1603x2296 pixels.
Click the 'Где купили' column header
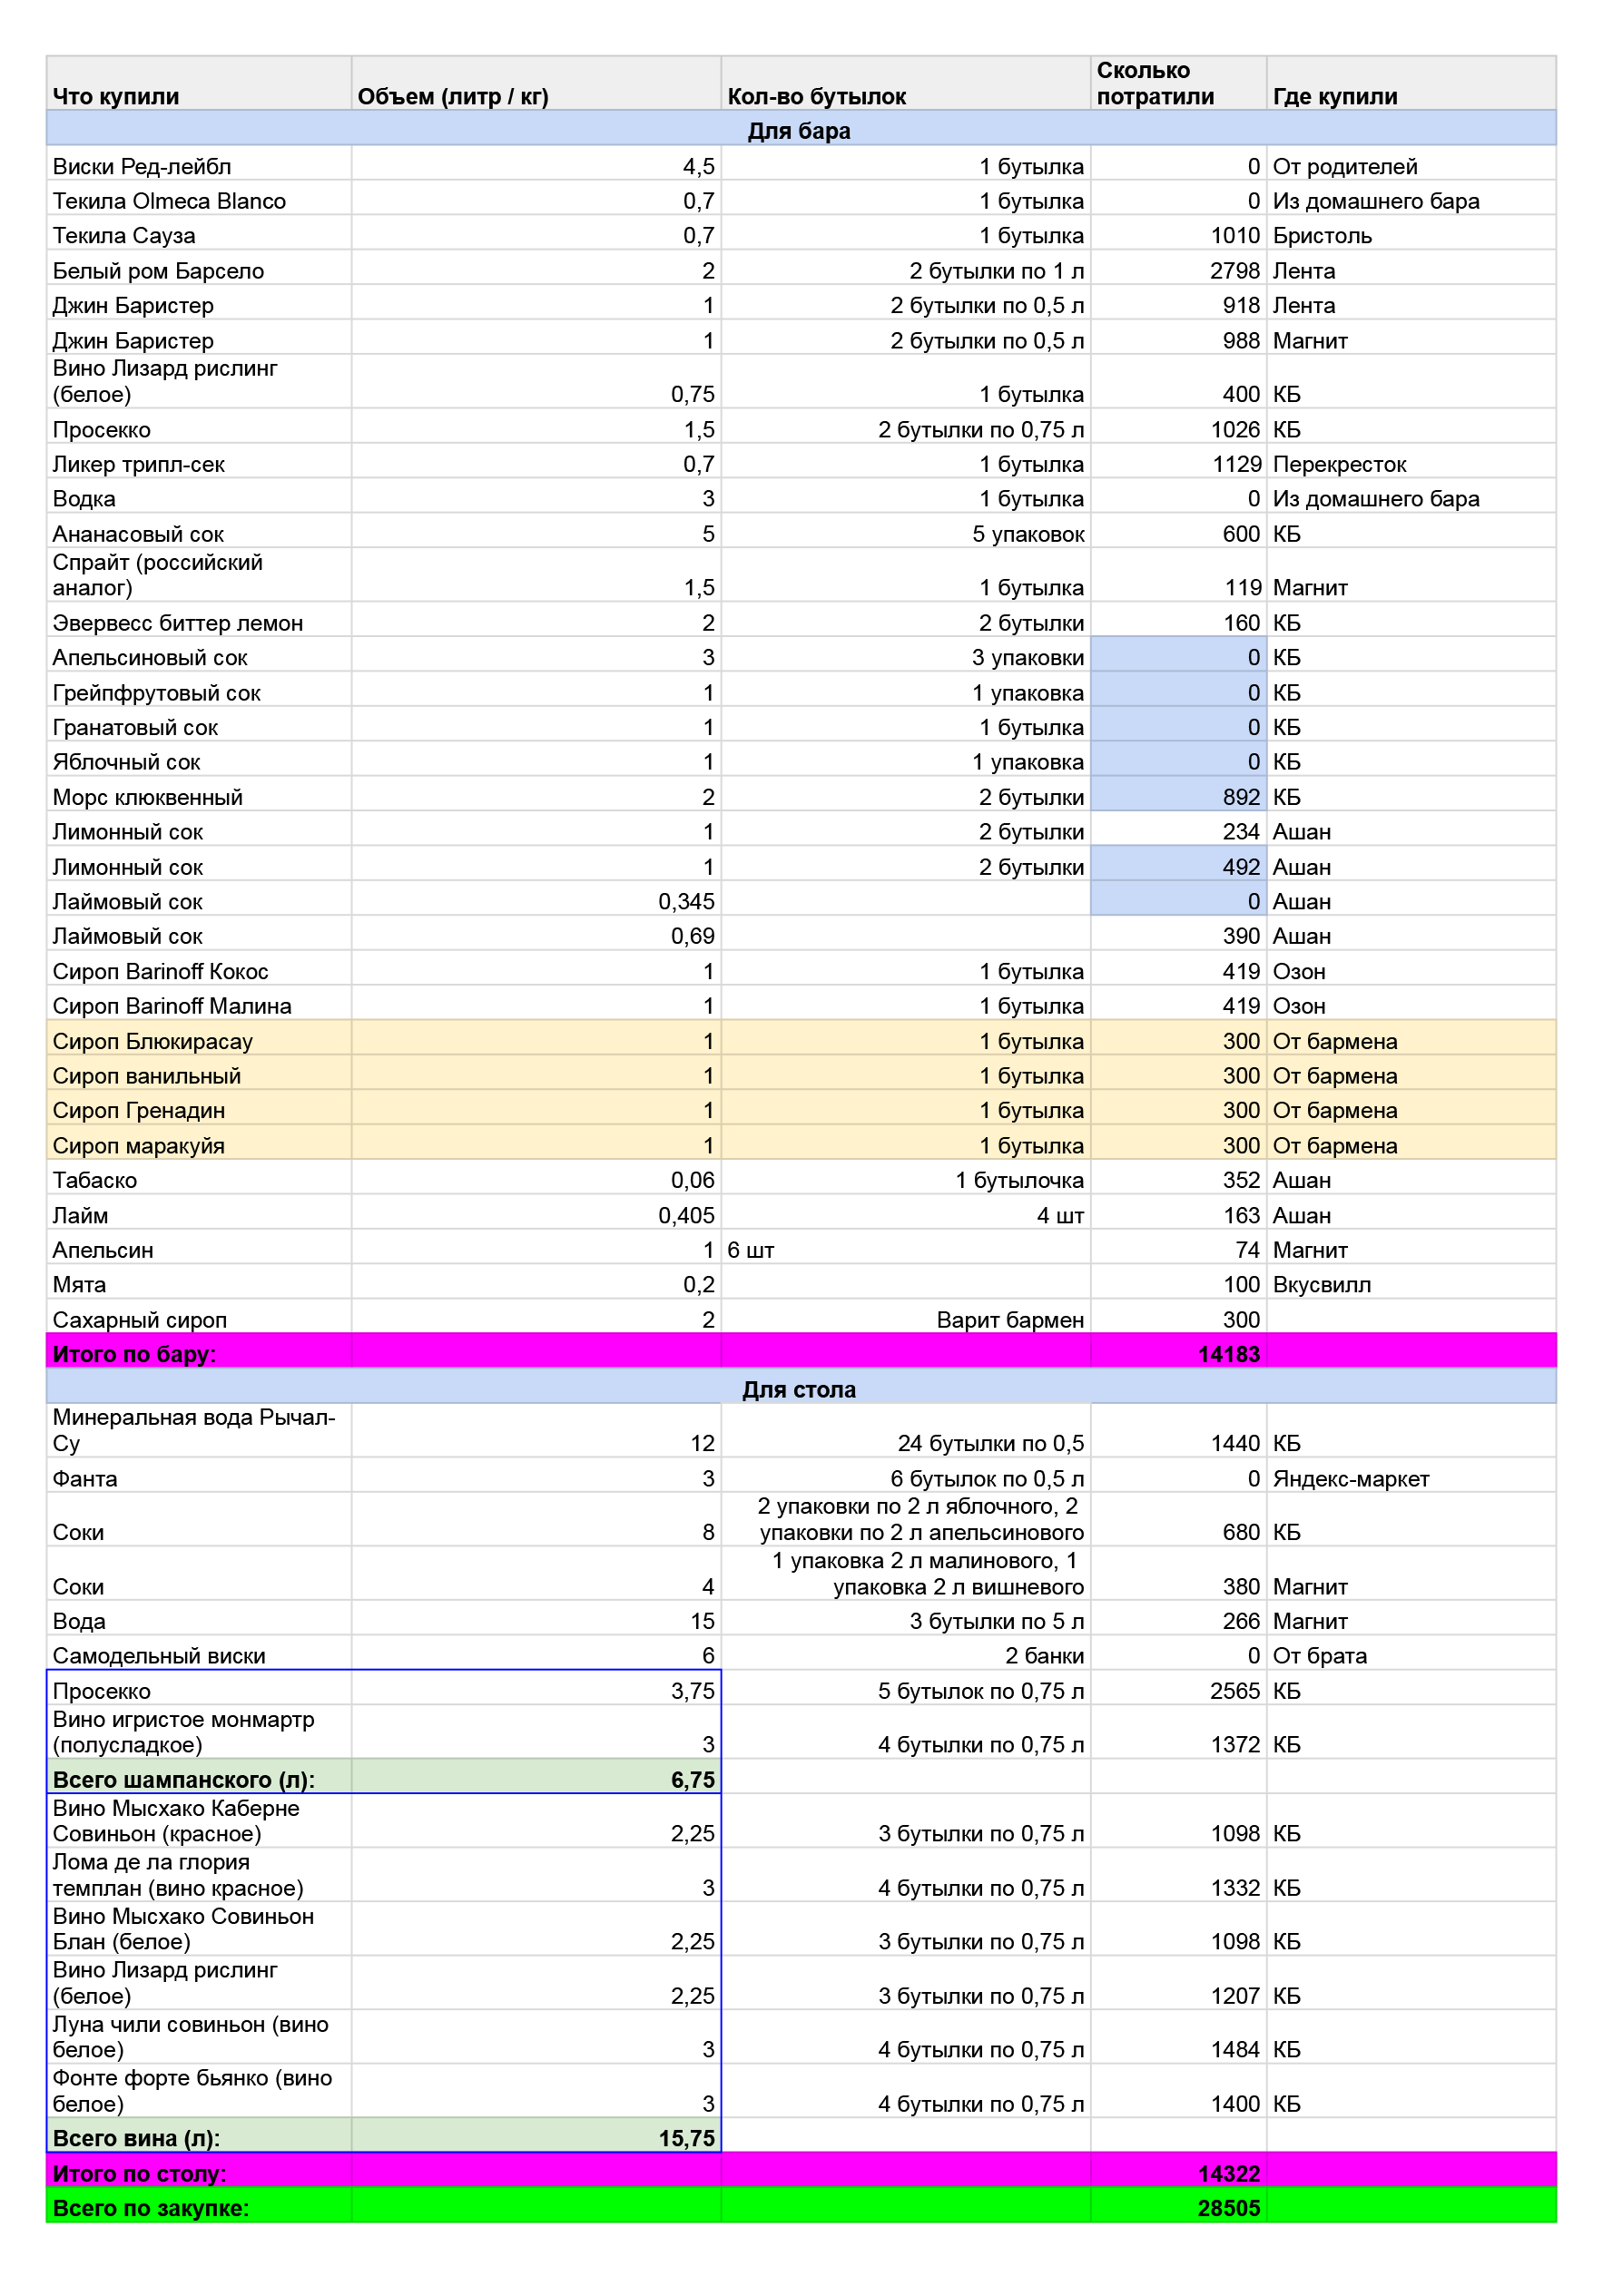coord(1411,83)
